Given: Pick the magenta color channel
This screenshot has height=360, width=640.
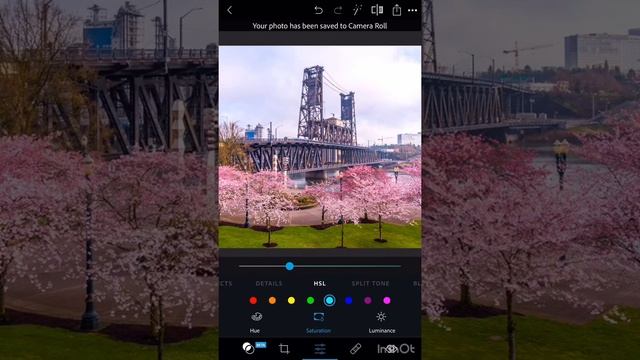Looking at the screenshot, I should [x=387, y=300].
